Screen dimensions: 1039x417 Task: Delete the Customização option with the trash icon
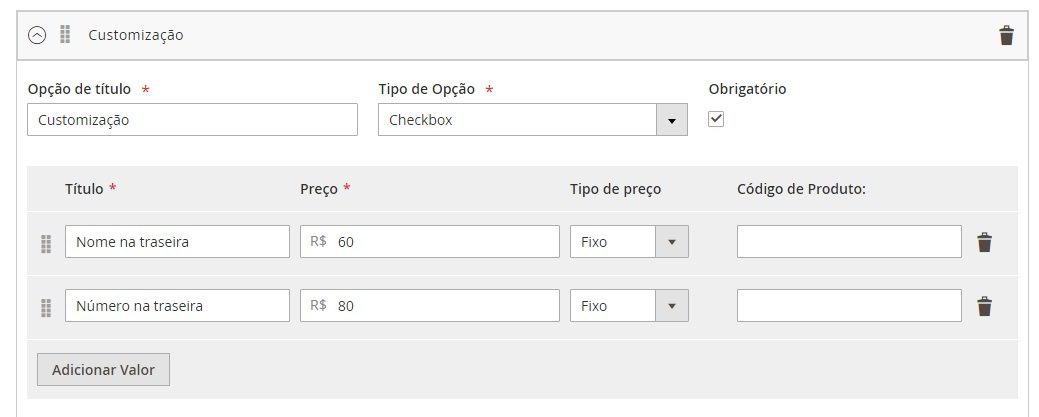[1006, 35]
